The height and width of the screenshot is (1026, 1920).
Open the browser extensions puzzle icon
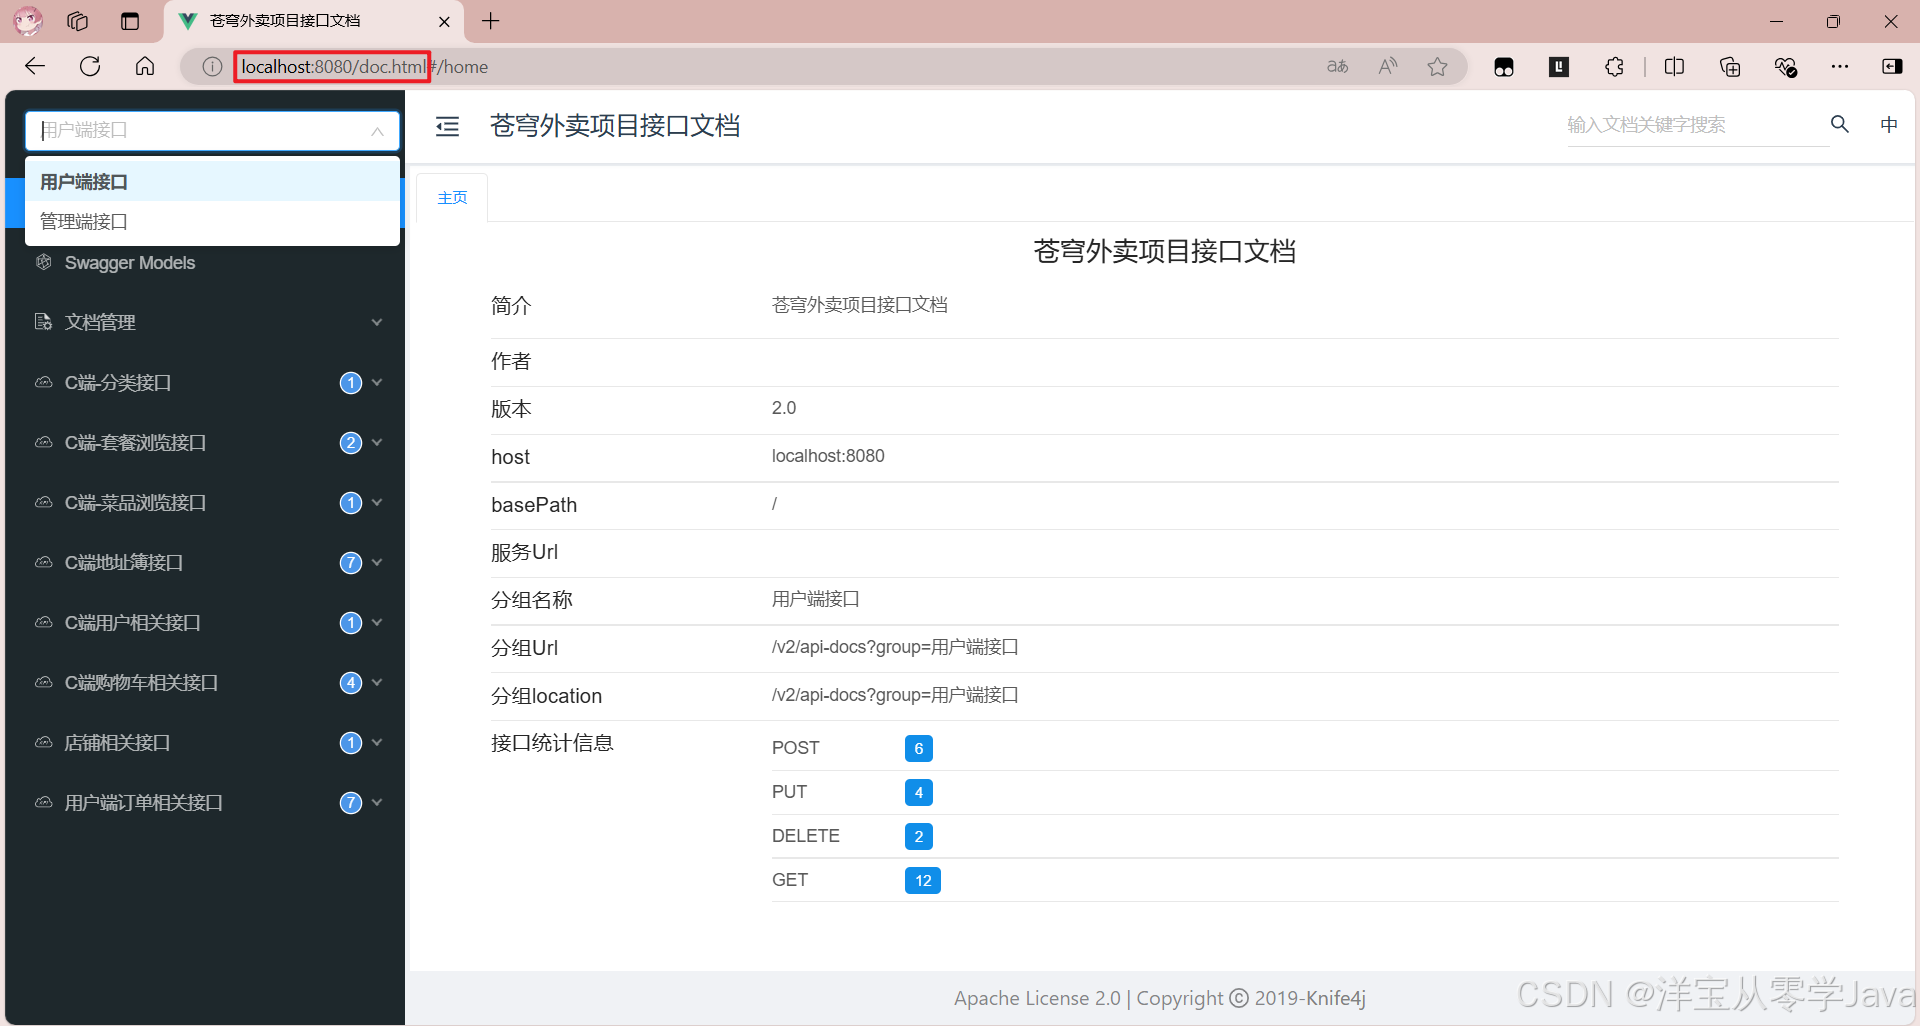pos(1614,67)
